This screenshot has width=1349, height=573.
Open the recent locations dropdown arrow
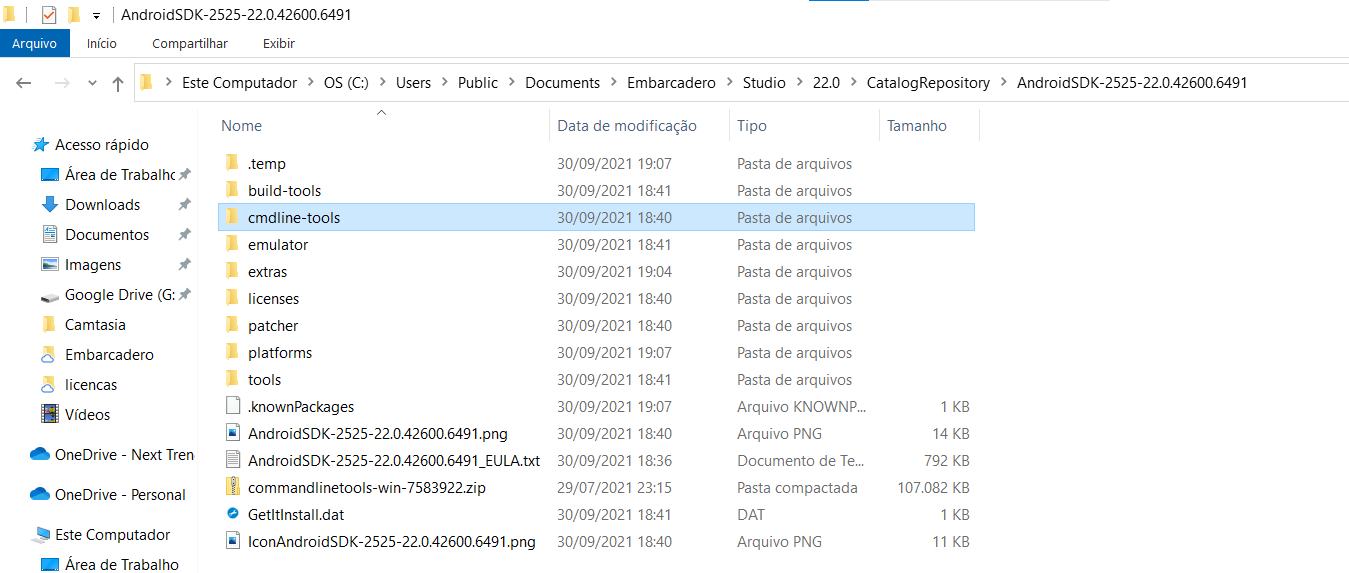pos(92,84)
